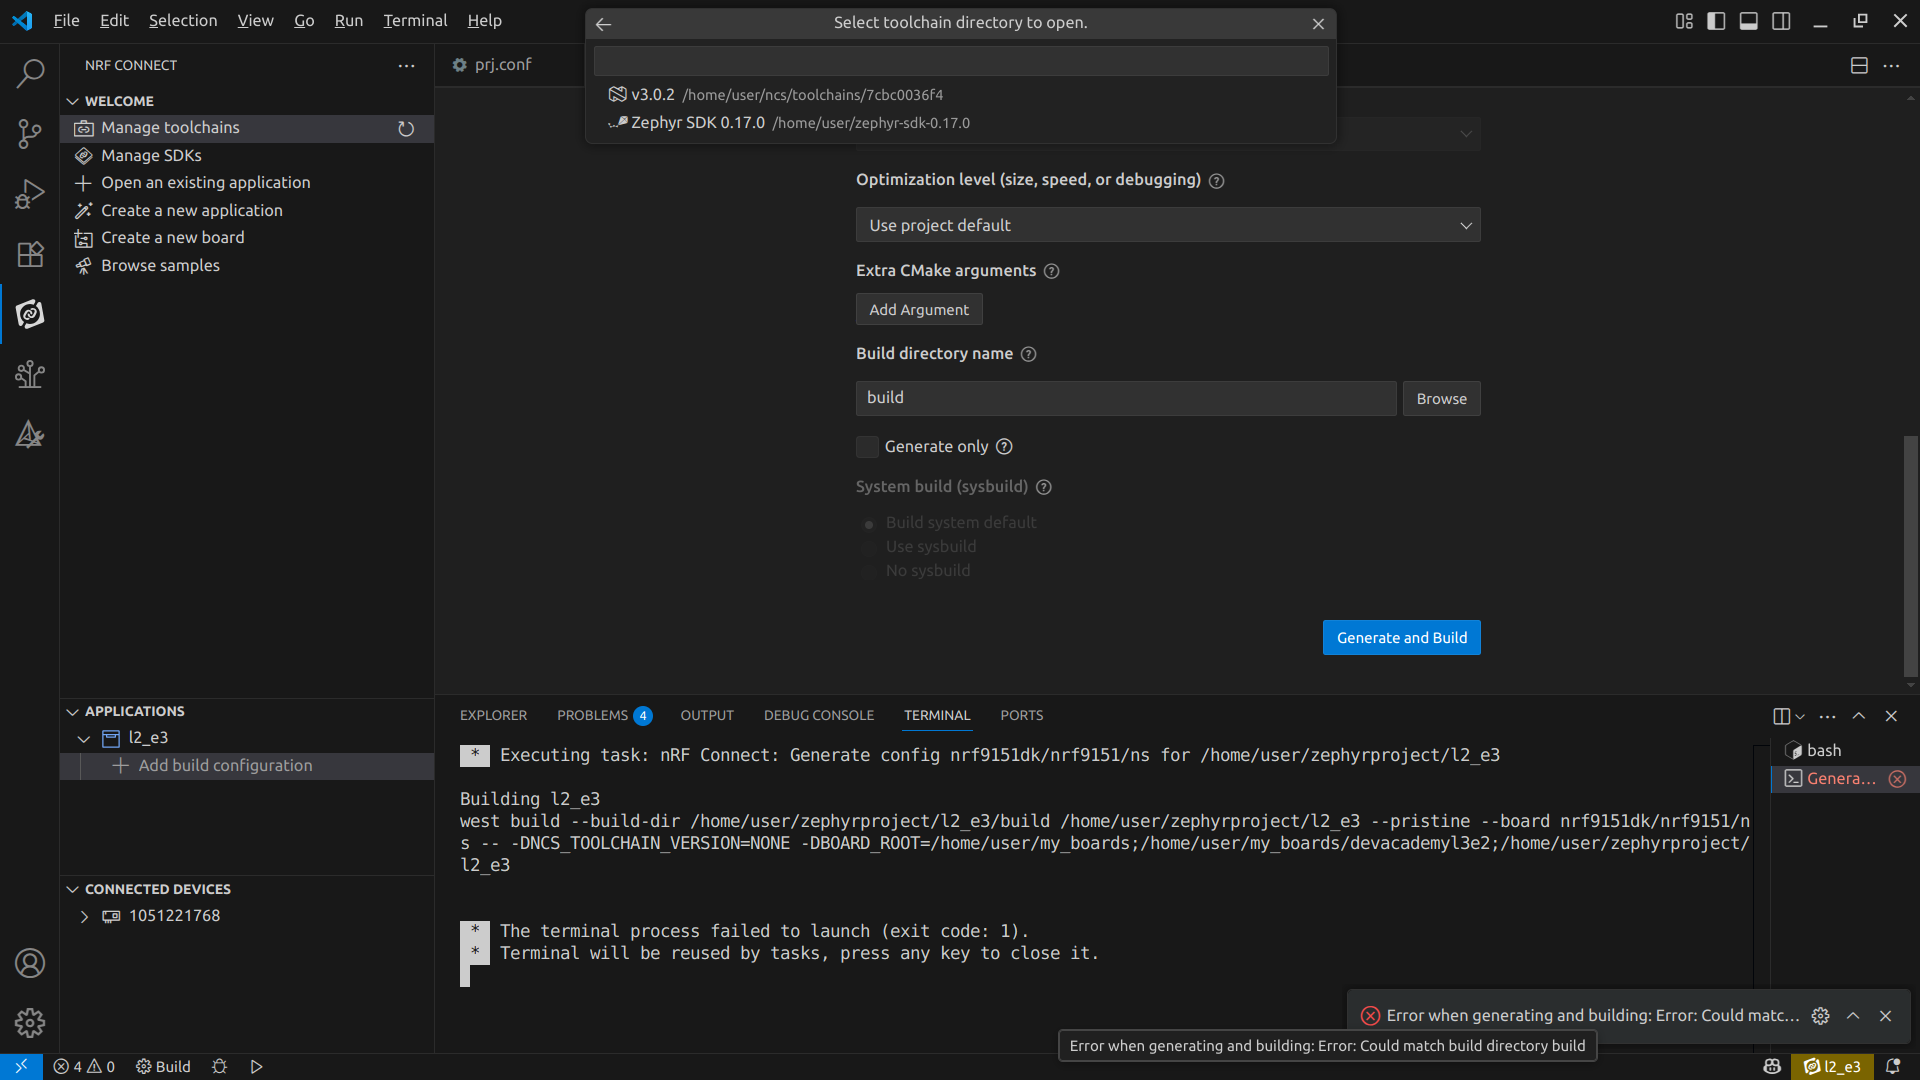The width and height of the screenshot is (1920, 1080).
Task: Switch to PROBLEMS tab
Action: point(604,716)
